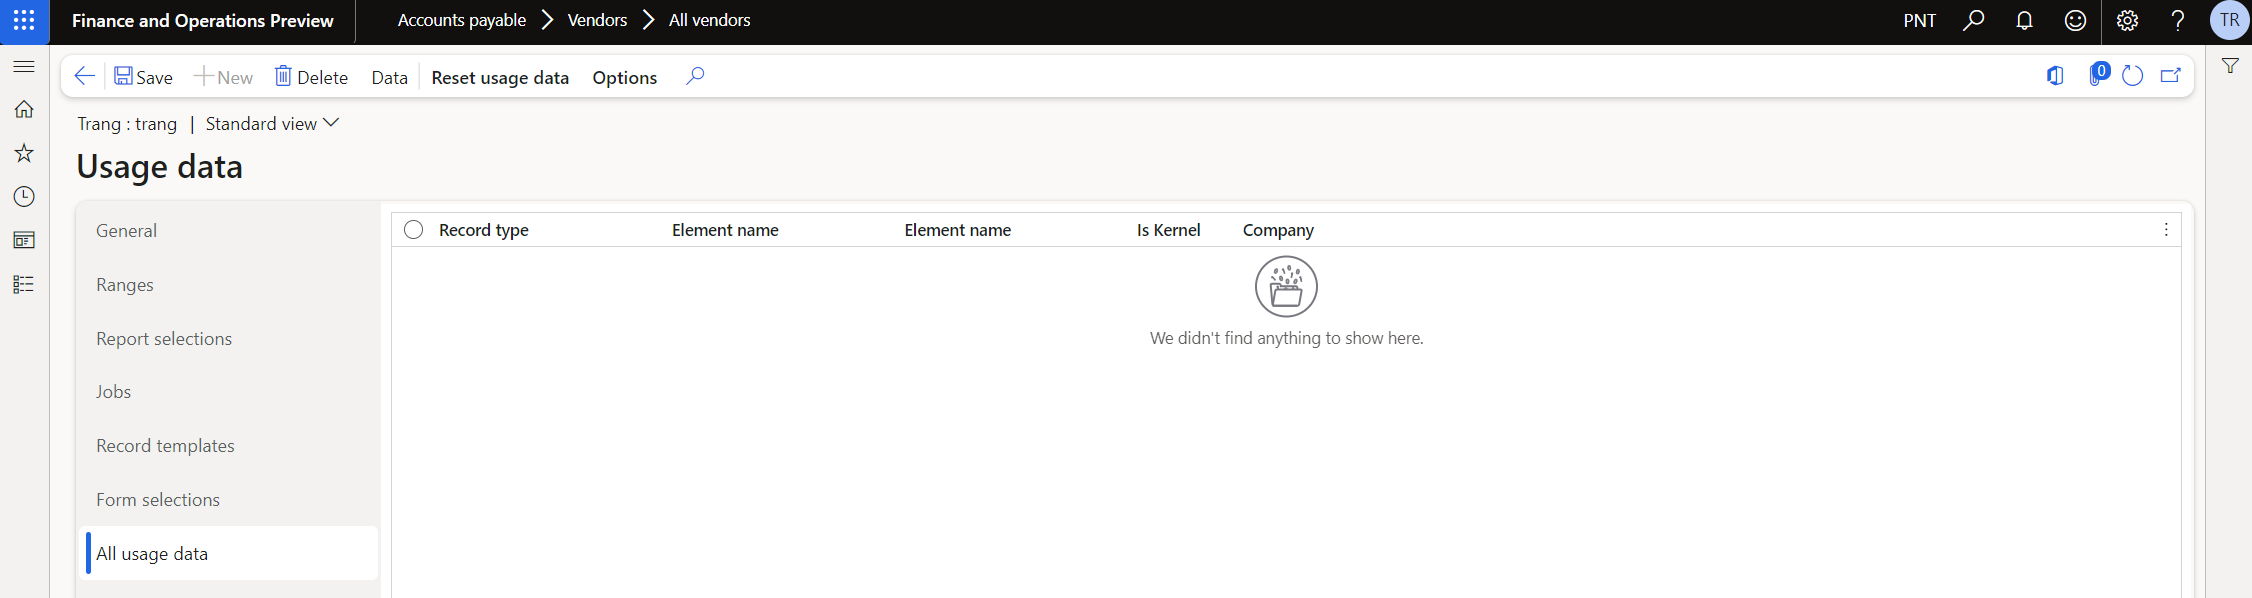Open Workspaces icon in sidebar
The height and width of the screenshot is (598, 2252).
(x=24, y=241)
